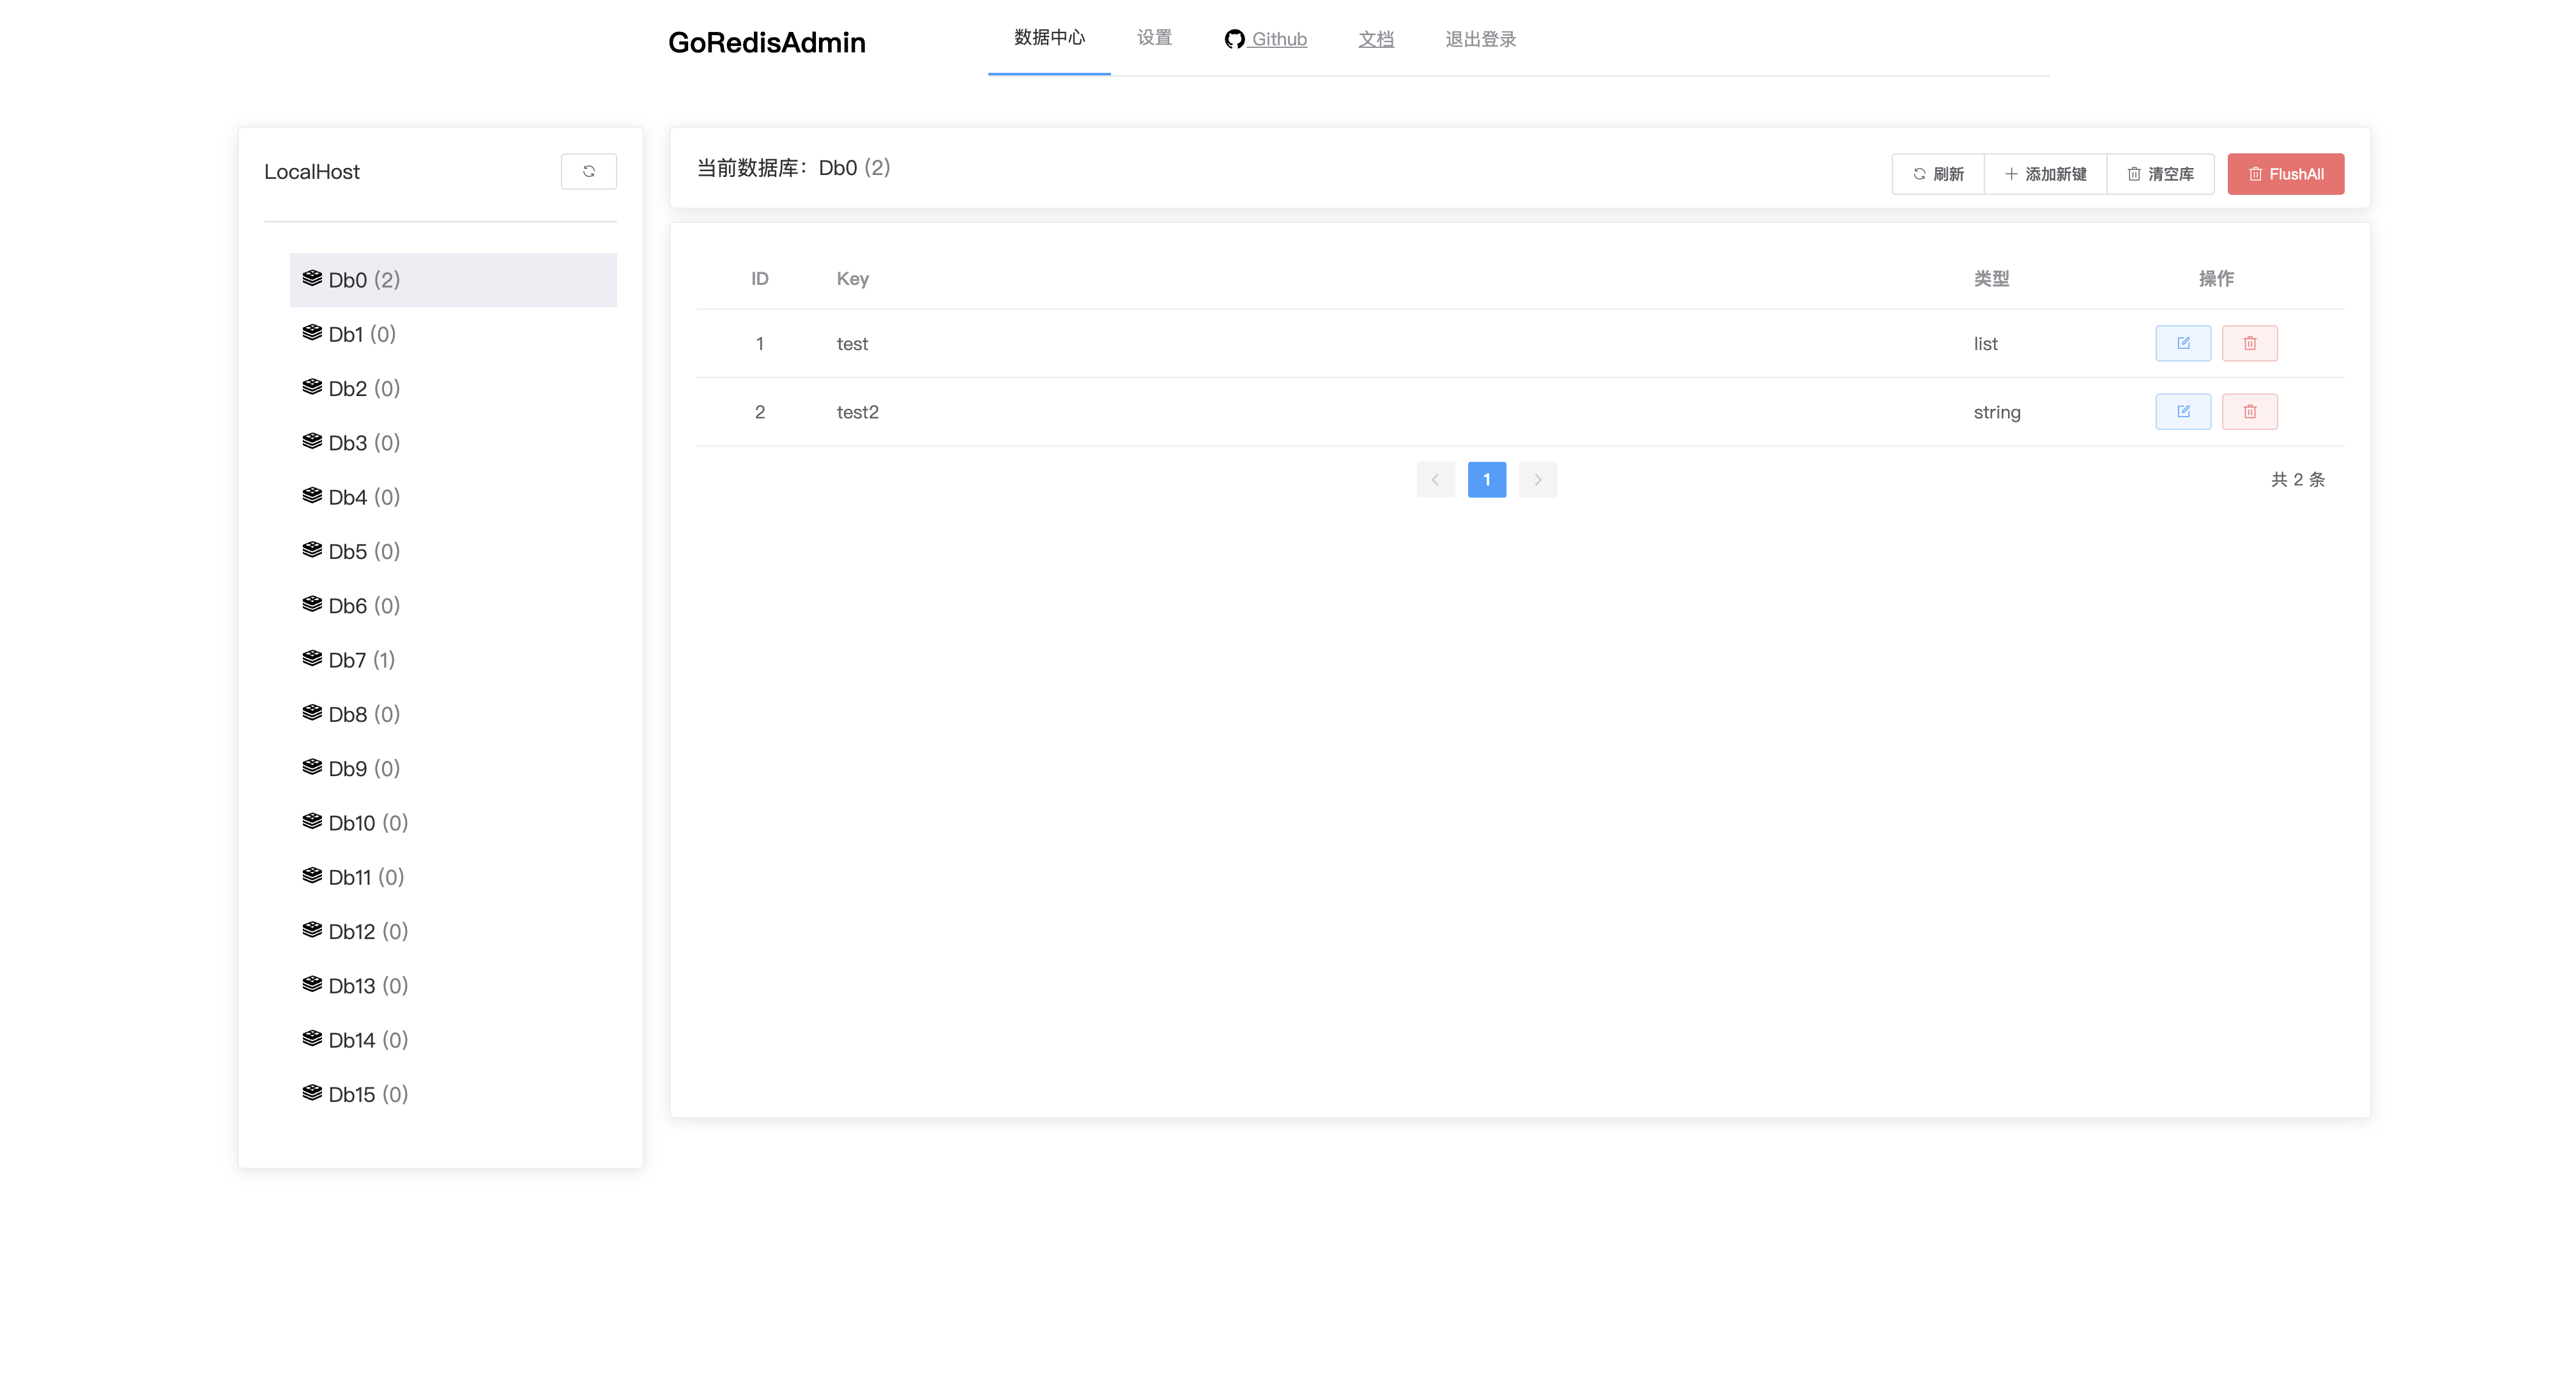The image size is (2576, 1399).
Task: Select database Db10 (0)
Action: [x=453, y=823]
